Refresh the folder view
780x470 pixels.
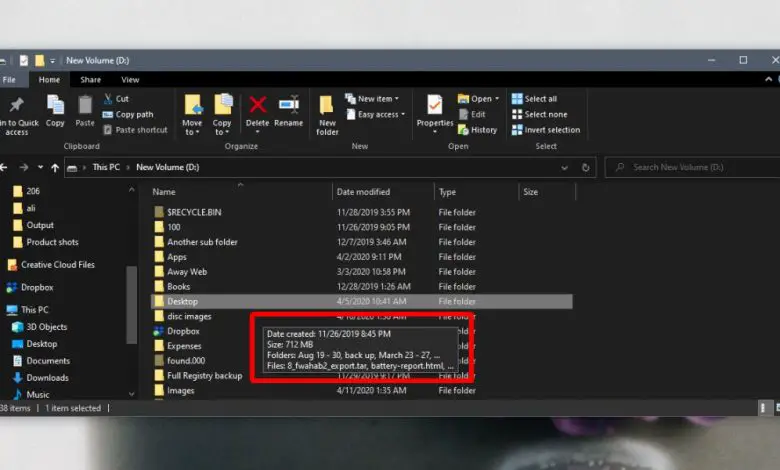coord(585,168)
